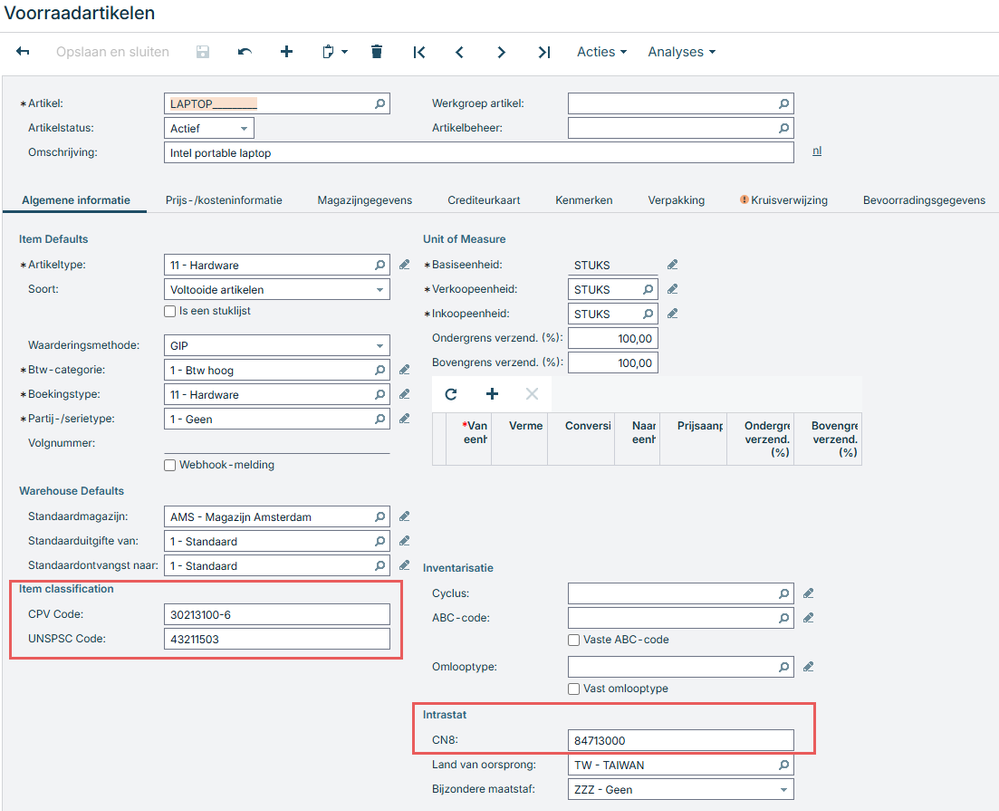Enable the Webhook-melding checkbox
999x811 pixels.
(x=170, y=465)
